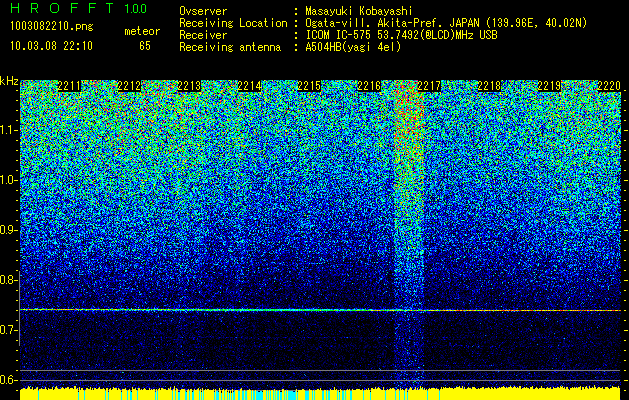Click the 2212 time marker

[x=129, y=86]
